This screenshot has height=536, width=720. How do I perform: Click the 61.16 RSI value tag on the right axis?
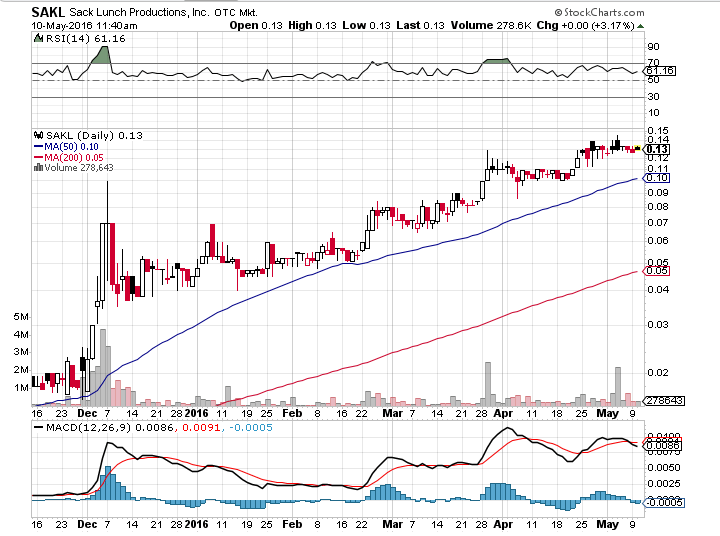point(660,71)
